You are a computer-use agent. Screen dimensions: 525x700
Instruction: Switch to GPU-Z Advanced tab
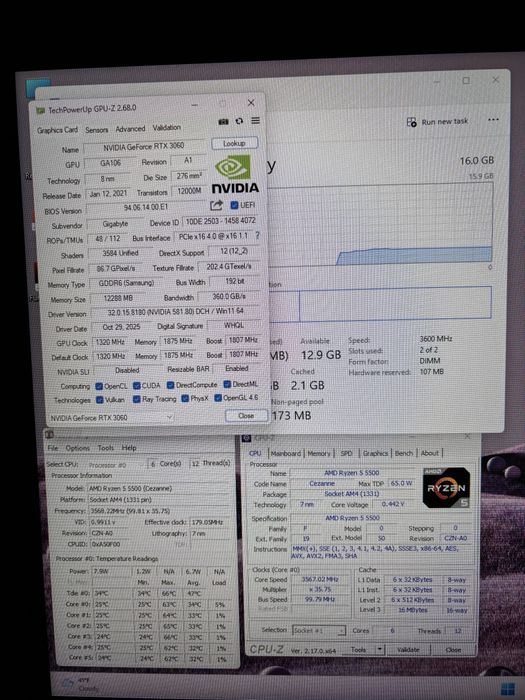point(130,129)
